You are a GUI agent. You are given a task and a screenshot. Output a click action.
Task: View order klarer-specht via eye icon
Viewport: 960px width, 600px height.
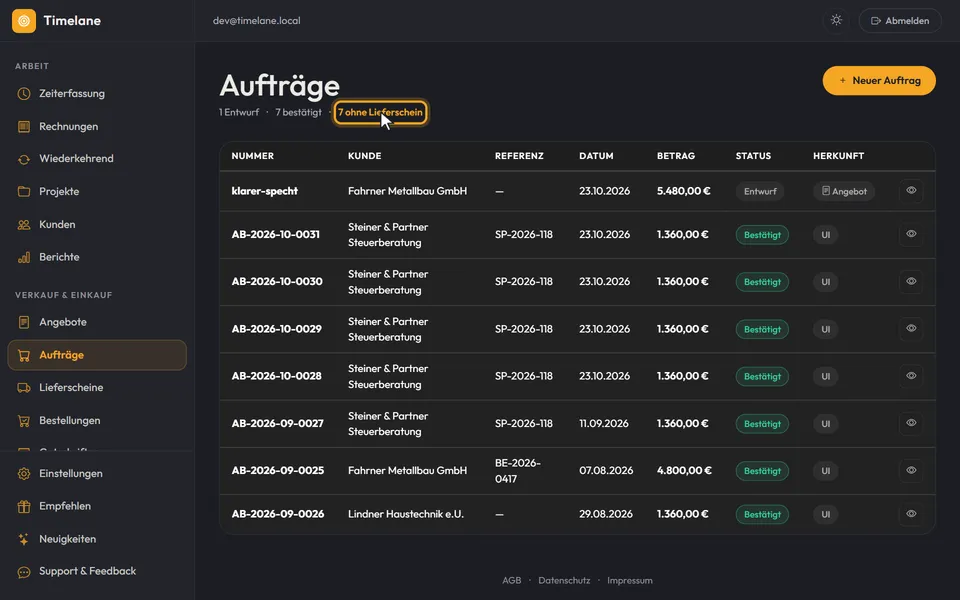point(911,190)
